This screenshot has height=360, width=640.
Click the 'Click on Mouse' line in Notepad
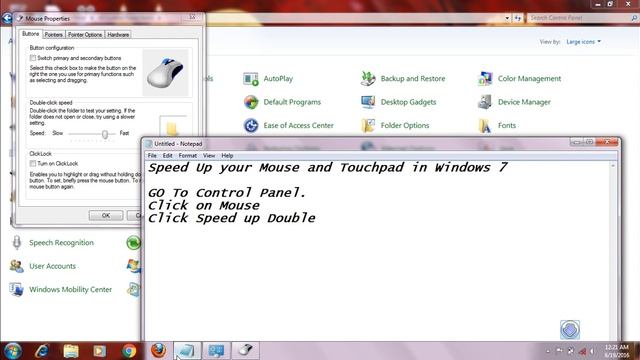tap(204, 205)
